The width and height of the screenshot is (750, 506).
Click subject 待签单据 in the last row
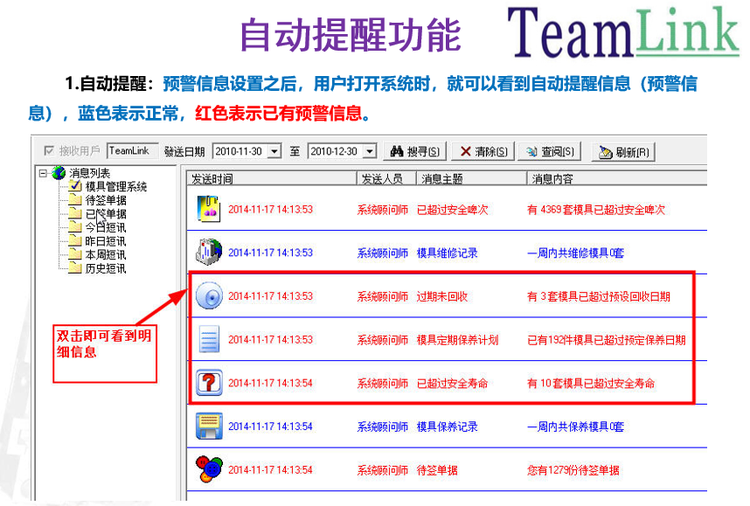[437, 470]
